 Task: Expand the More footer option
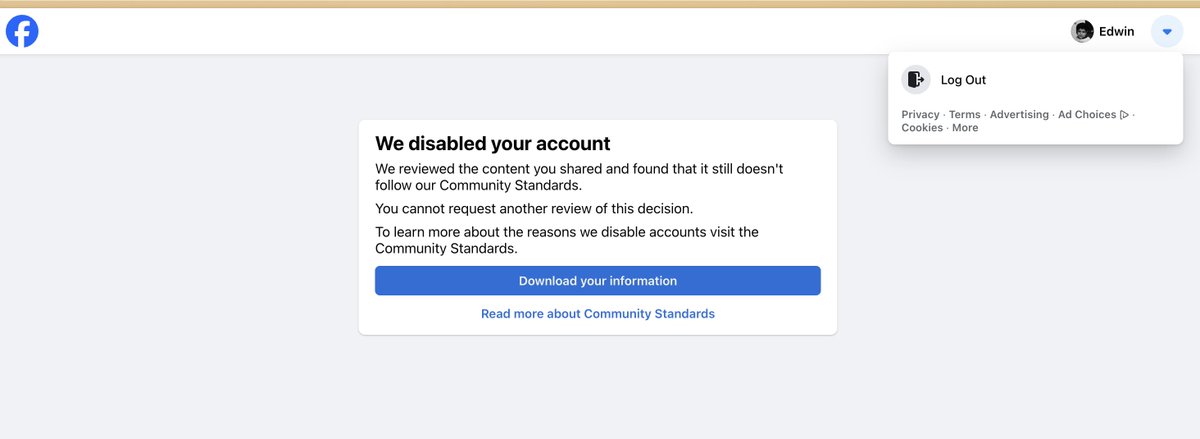965,128
